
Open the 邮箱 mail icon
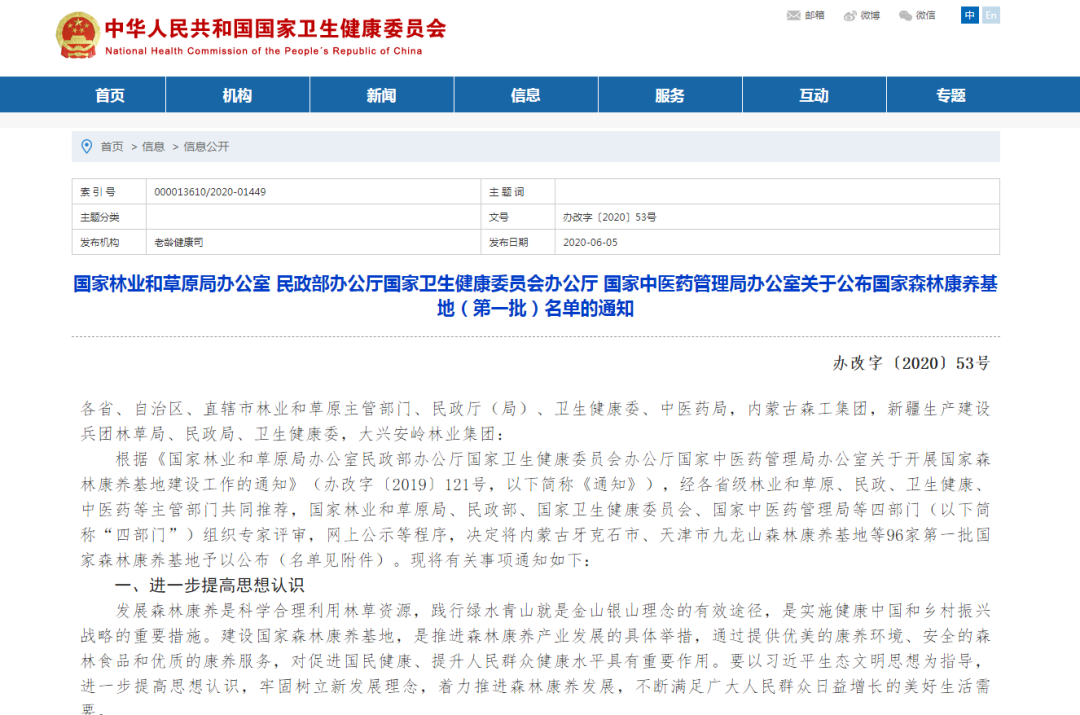coord(793,15)
